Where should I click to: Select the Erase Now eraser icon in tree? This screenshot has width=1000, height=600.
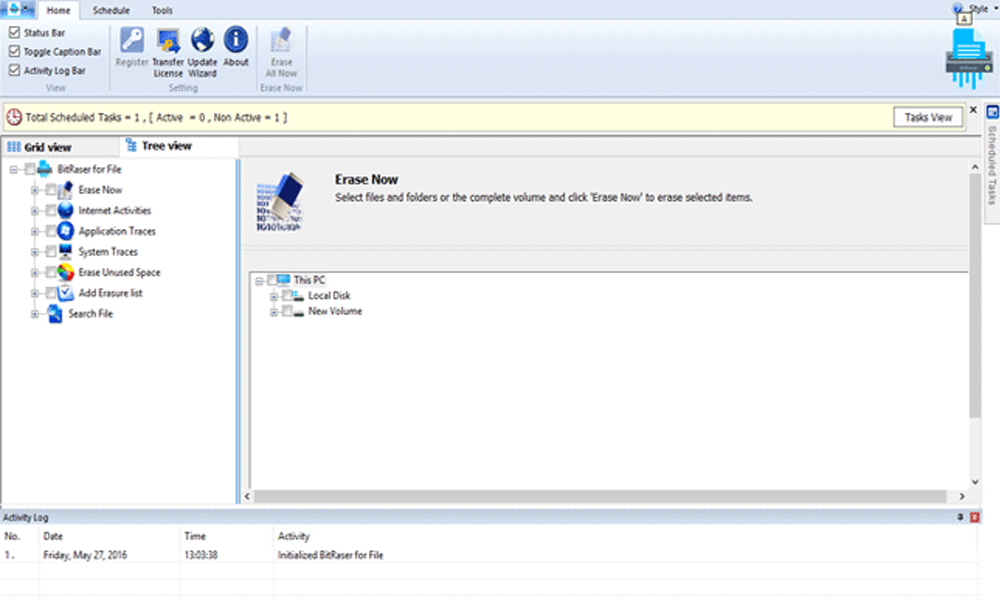point(66,190)
